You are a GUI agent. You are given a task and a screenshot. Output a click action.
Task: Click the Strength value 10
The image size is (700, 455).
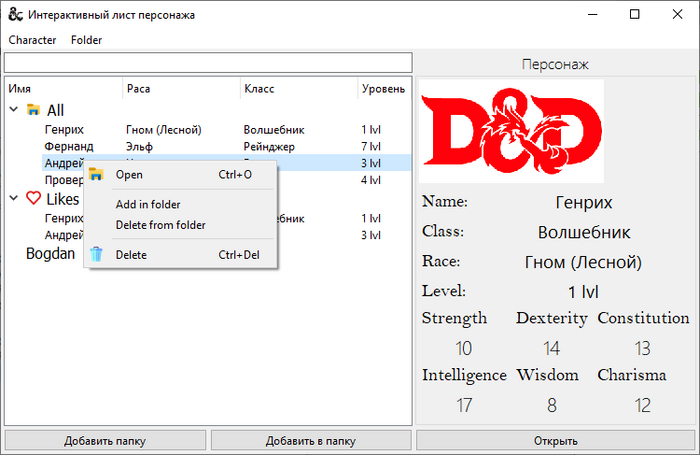(463, 348)
